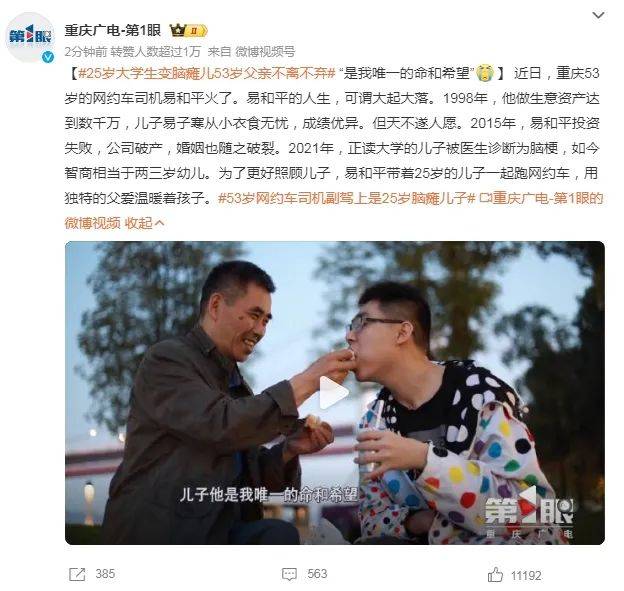Viewport: 624px width, 591px height.
Task: Click the like count 11192
Action: click(526, 576)
